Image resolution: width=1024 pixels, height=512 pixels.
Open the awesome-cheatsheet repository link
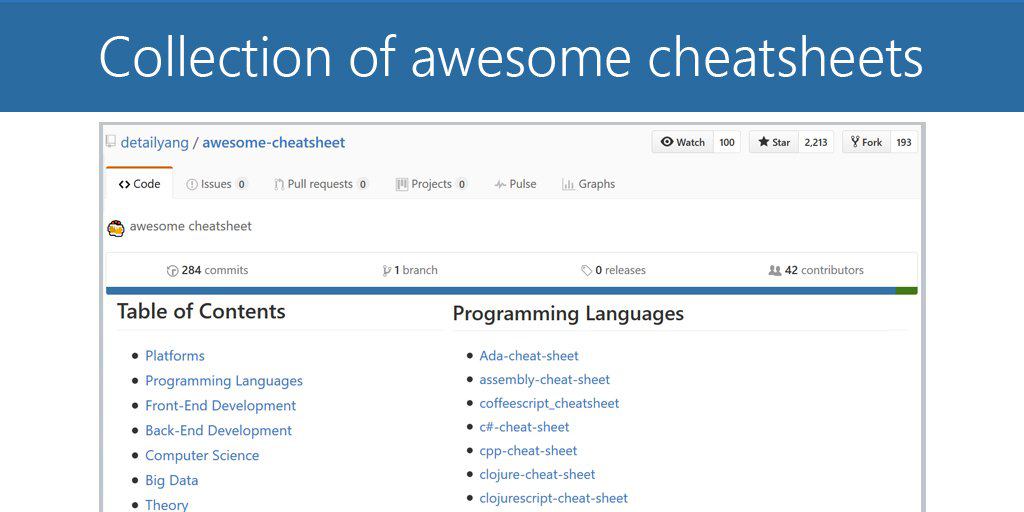tap(274, 142)
